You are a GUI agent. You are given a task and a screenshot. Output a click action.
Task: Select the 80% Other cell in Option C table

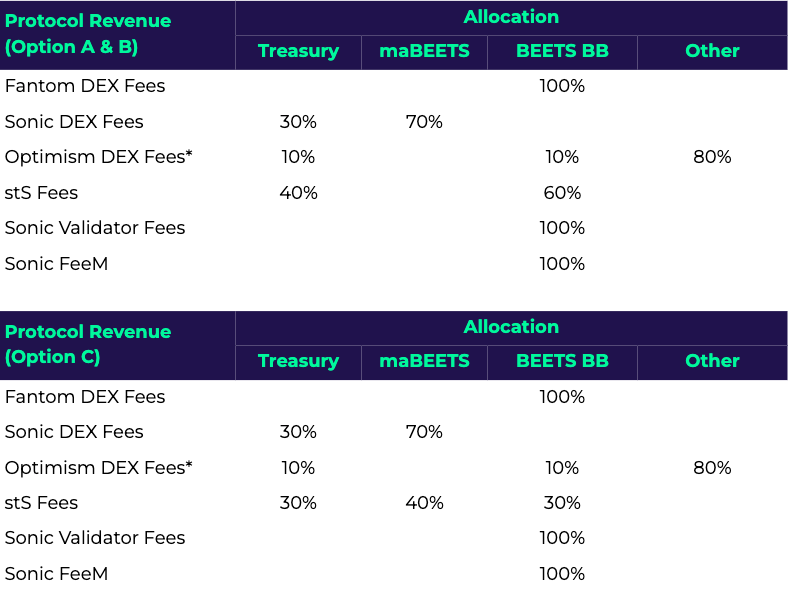[x=712, y=468]
